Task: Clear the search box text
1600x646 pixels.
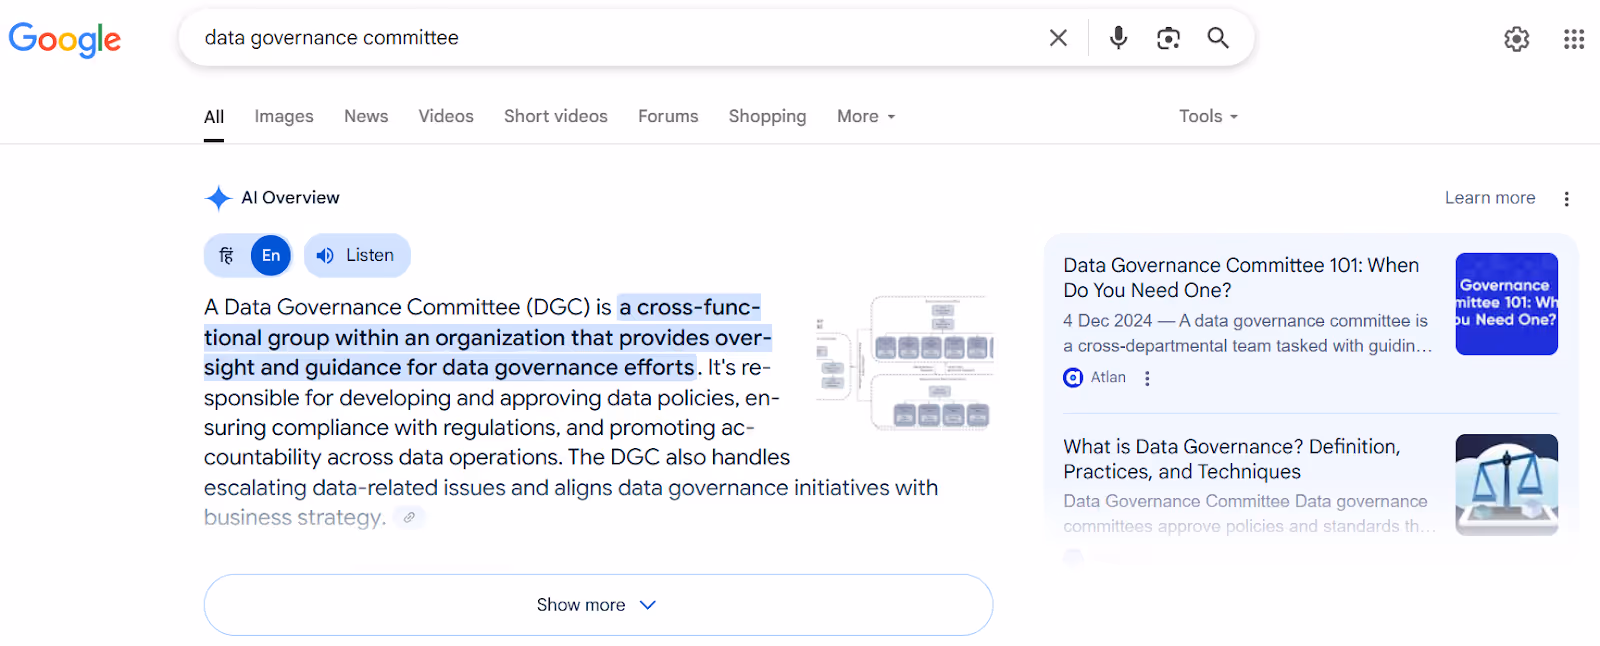Action: tap(1058, 38)
